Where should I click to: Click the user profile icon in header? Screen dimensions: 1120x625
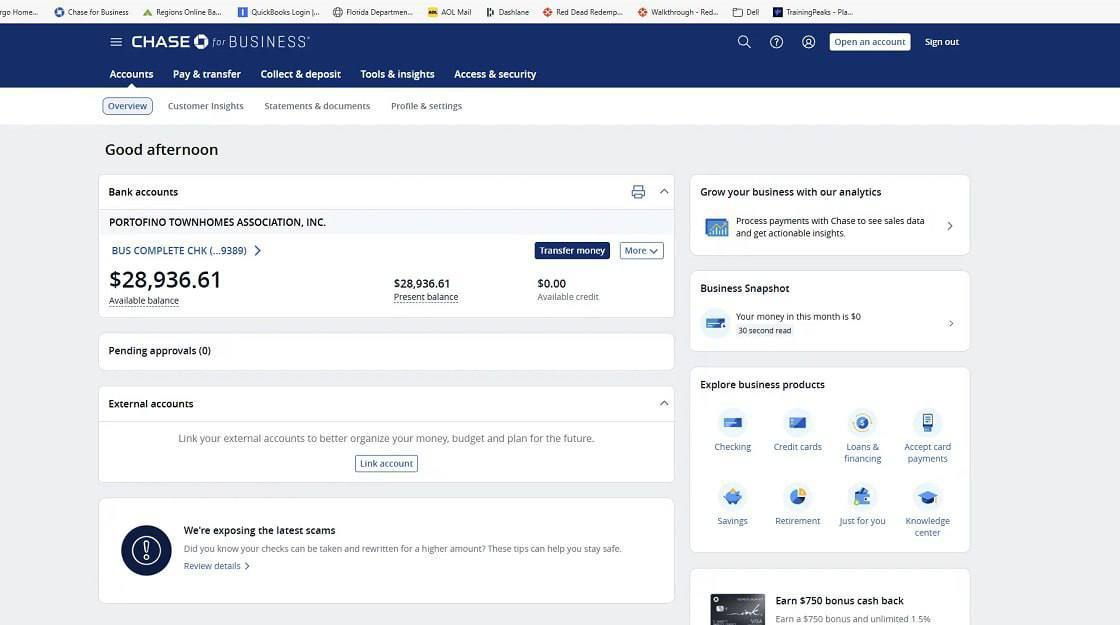(808, 42)
